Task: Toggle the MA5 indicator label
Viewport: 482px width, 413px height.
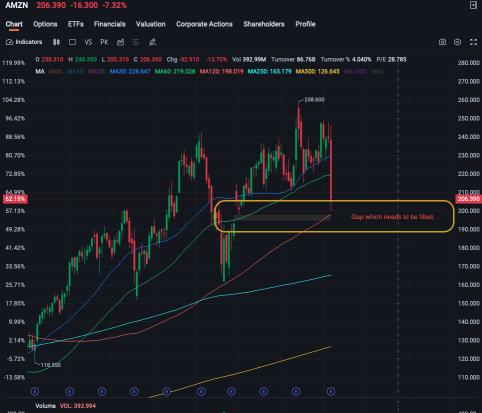Action: click(56, 71)
